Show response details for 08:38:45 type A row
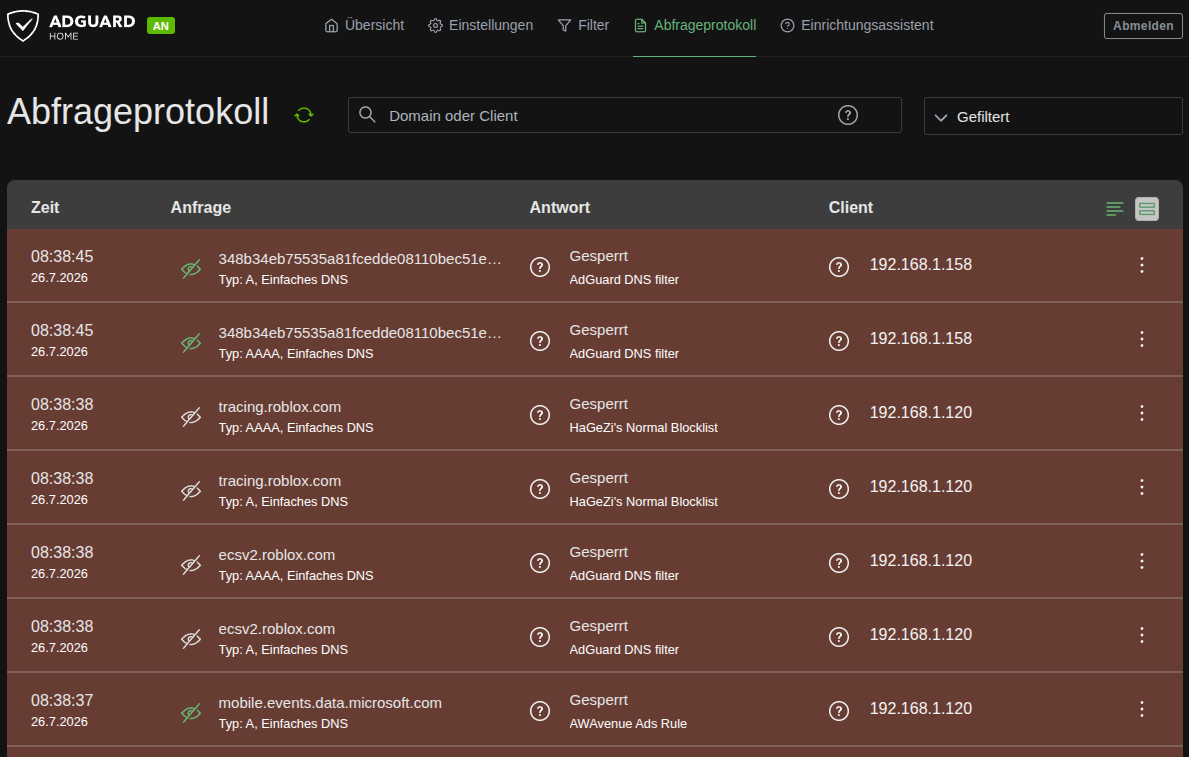The image size is (1189, 757). (540, 267)
